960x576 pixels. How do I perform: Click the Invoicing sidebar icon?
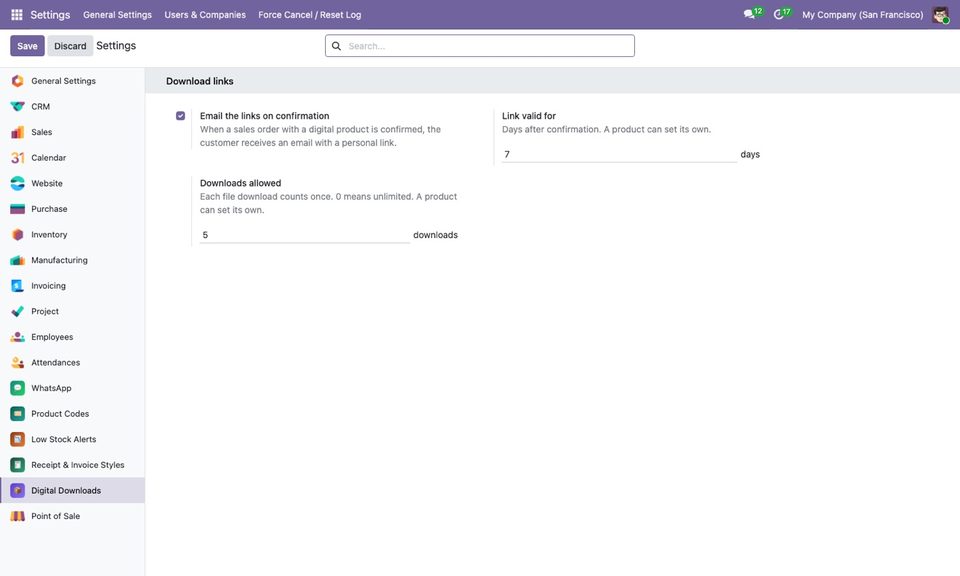point(18,286)
